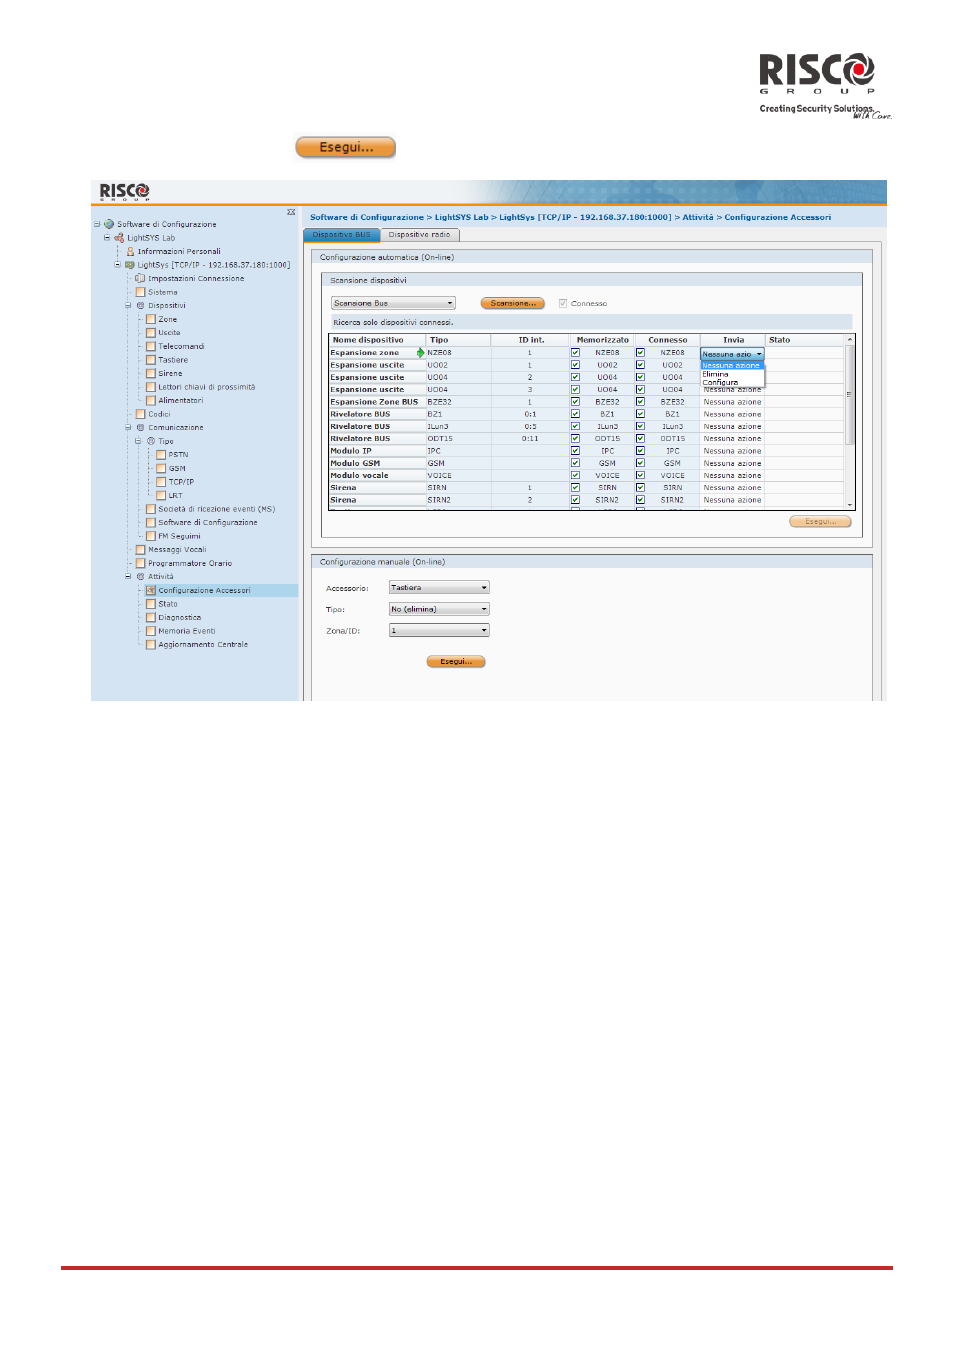954x1353 pixels.
Task: Open the Sistema tree entry
Action: [162, 292]
